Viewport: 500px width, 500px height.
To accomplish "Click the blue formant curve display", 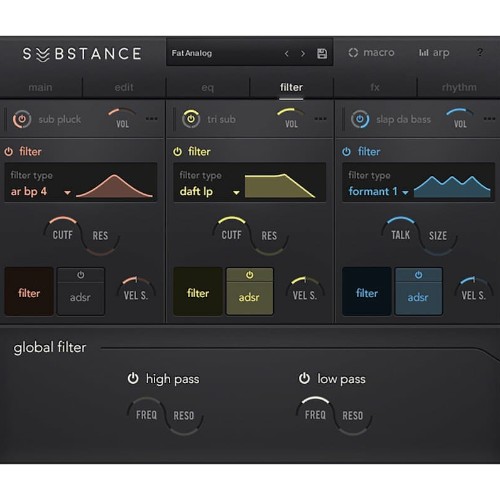I will pos(452,187).
